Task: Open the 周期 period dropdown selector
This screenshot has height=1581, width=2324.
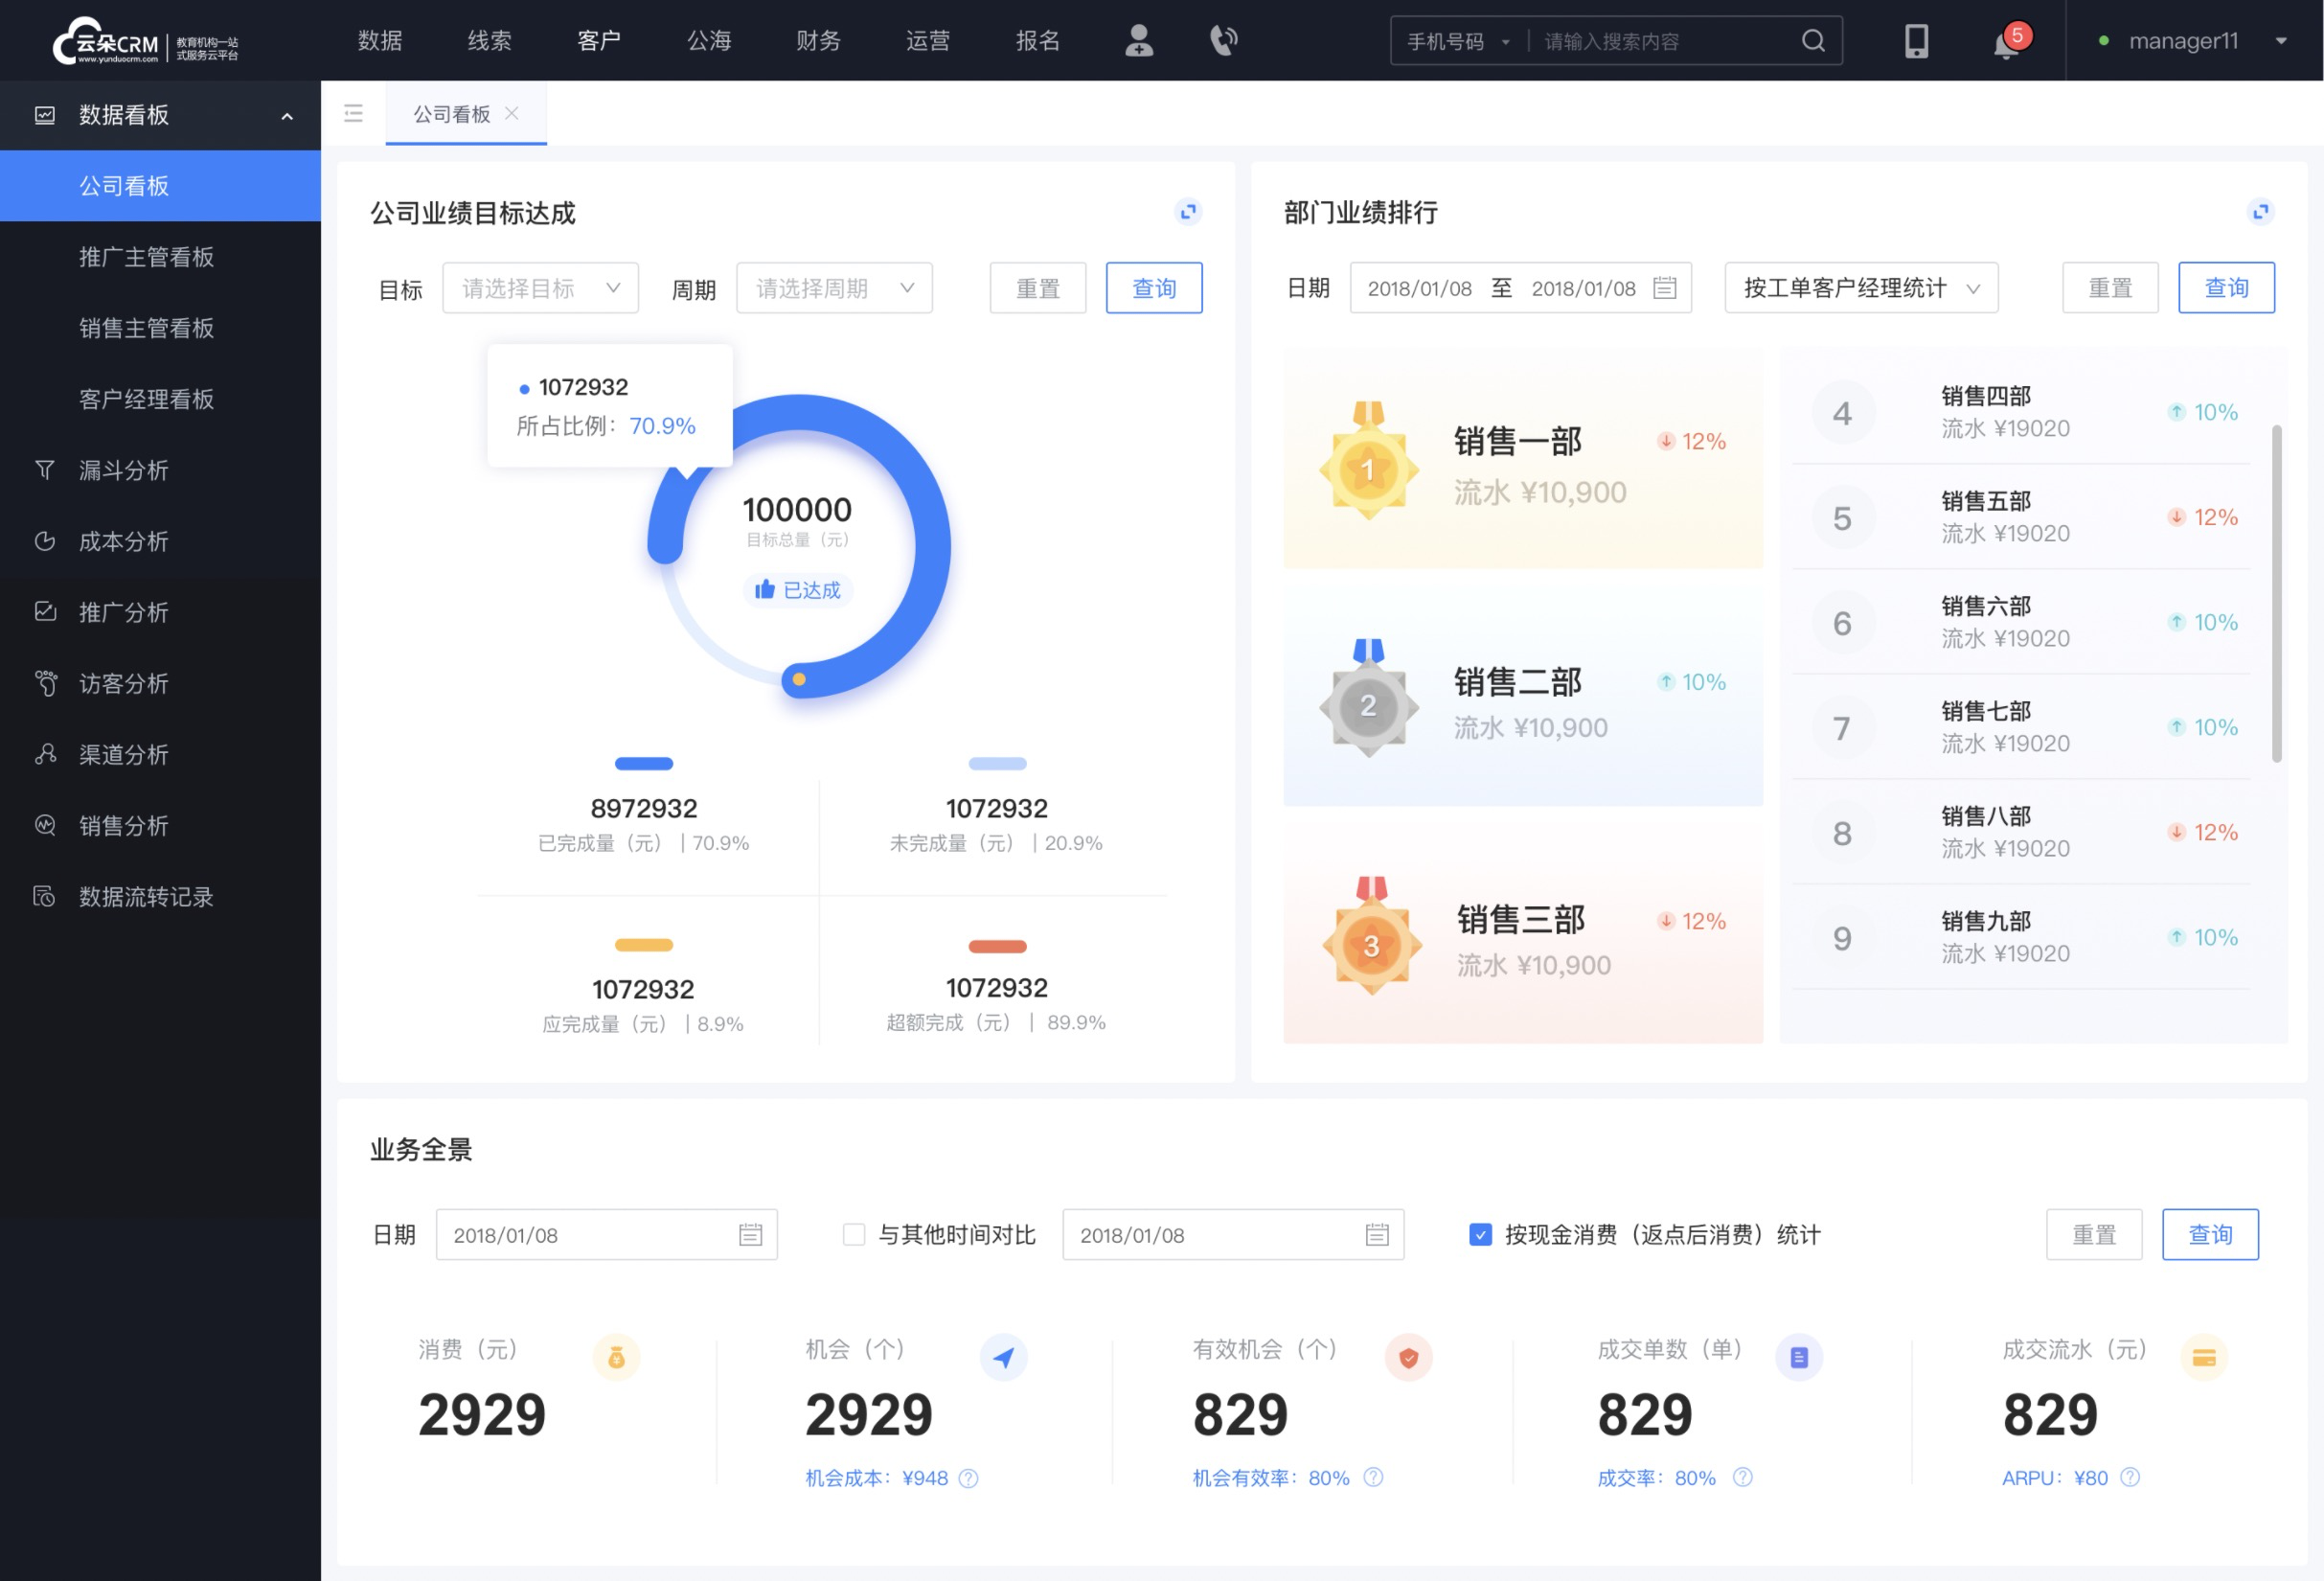Action: (x=831, y=287)
